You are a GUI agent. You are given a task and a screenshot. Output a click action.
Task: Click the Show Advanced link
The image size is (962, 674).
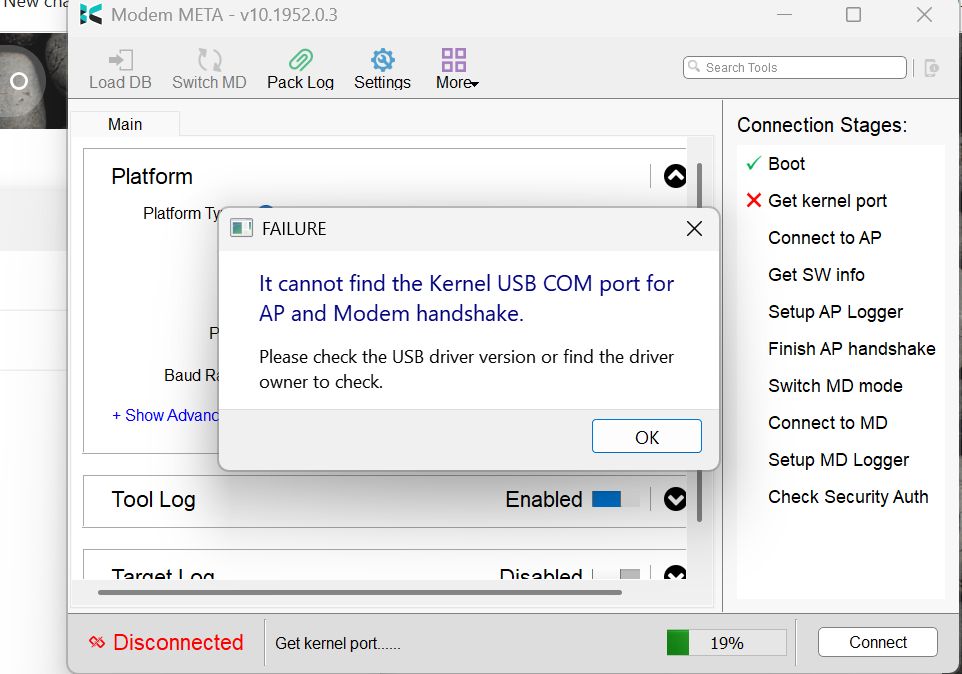tap(165, 415)
